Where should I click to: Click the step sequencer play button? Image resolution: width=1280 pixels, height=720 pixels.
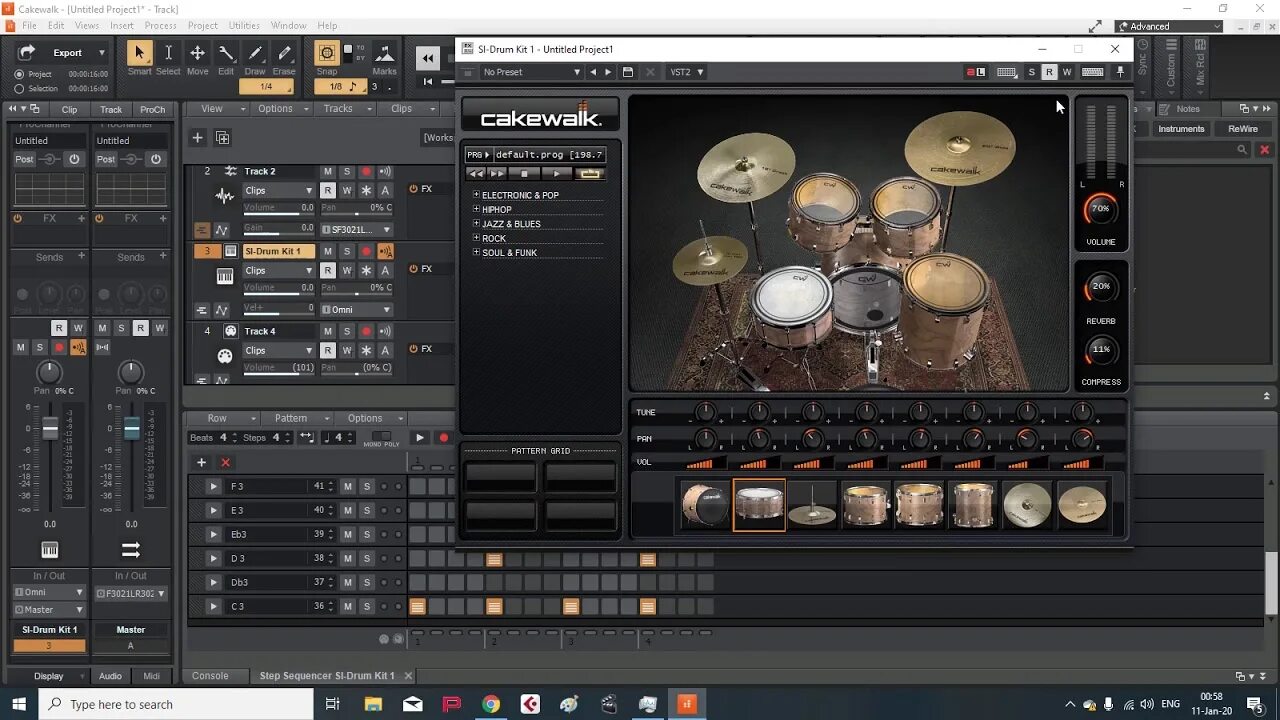(x=420, y=437)
